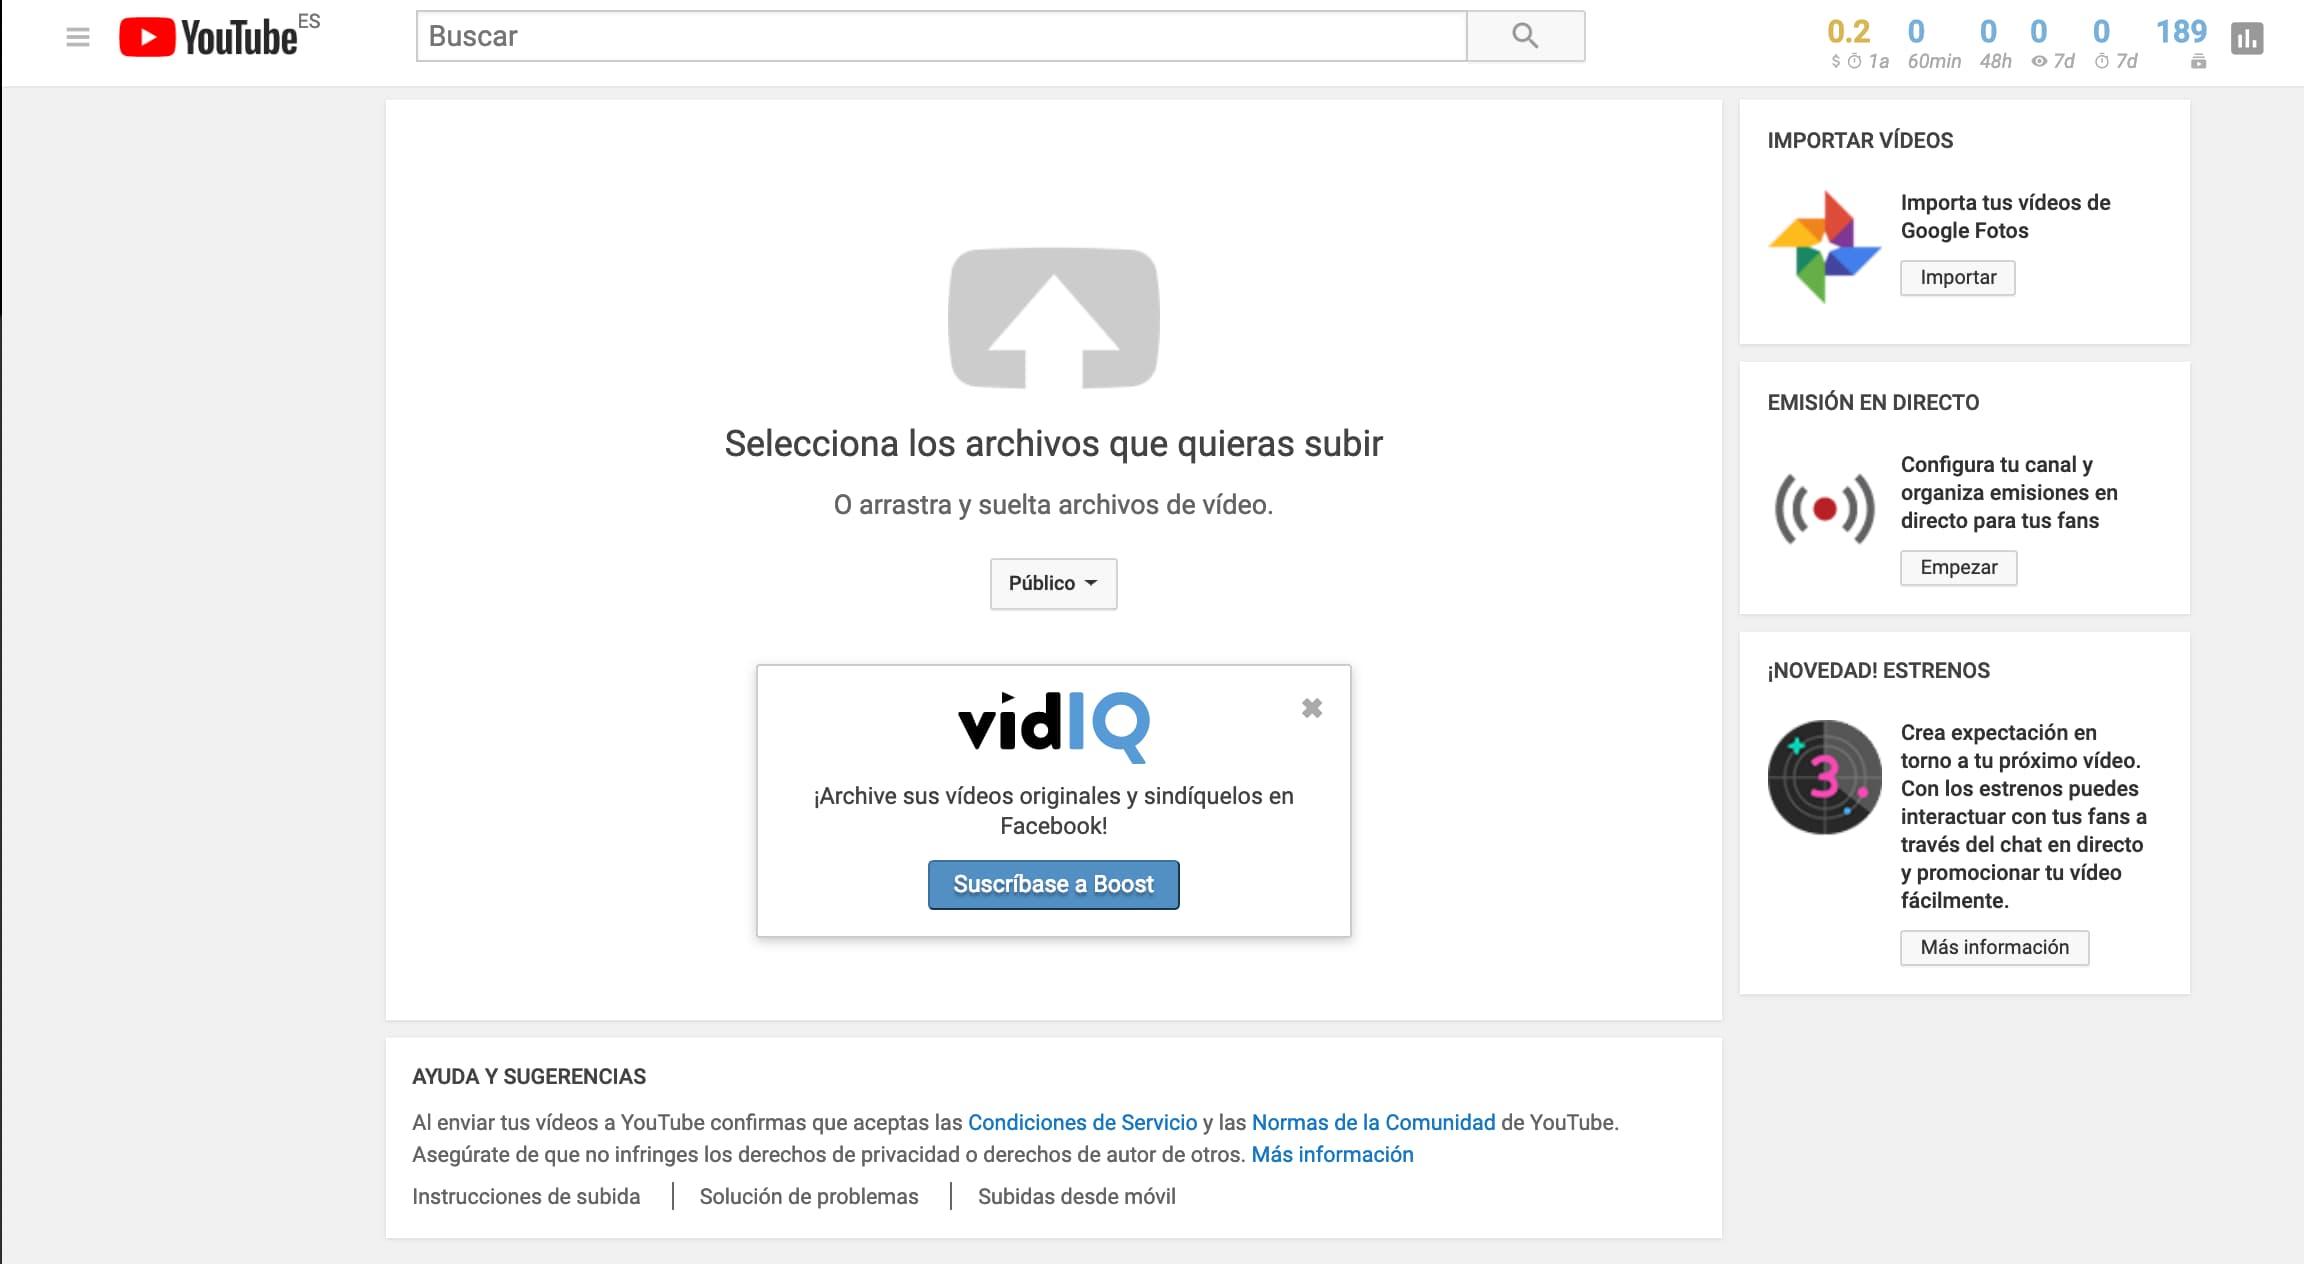View vidIQ 7d views stat
2304x1264 pixels.
[x=2052, y=45]
